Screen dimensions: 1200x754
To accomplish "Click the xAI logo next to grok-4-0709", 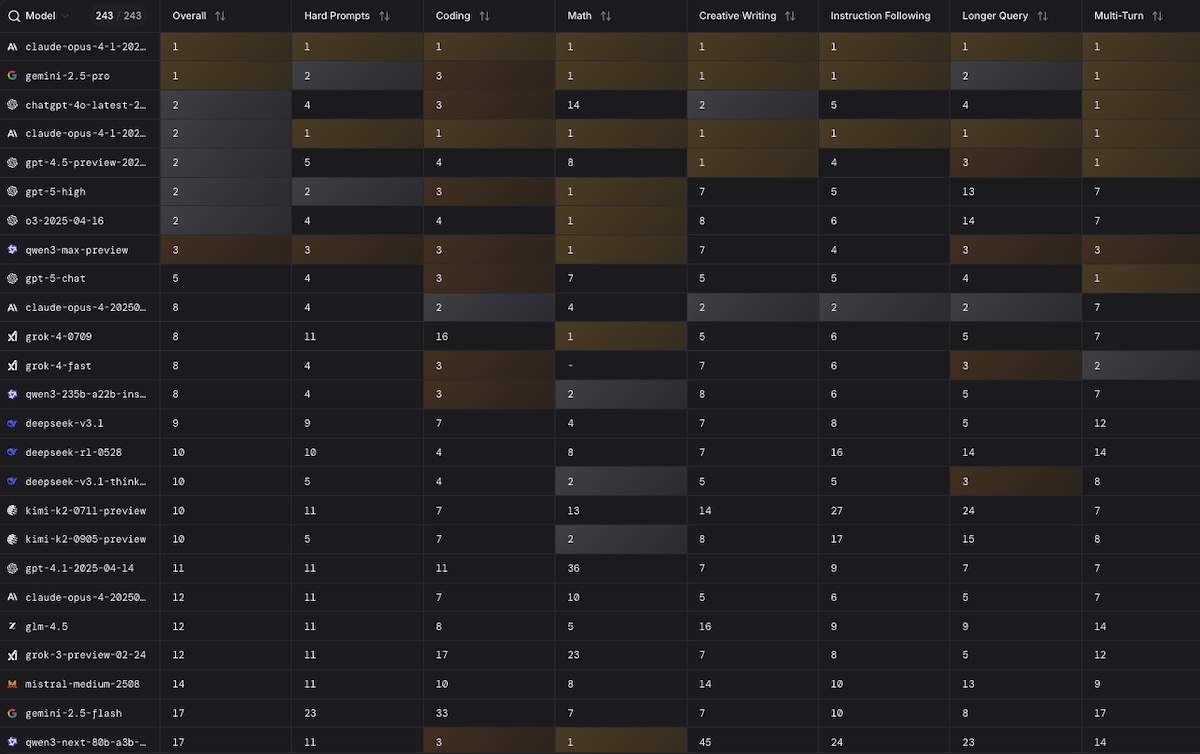I will coord(12,336).
